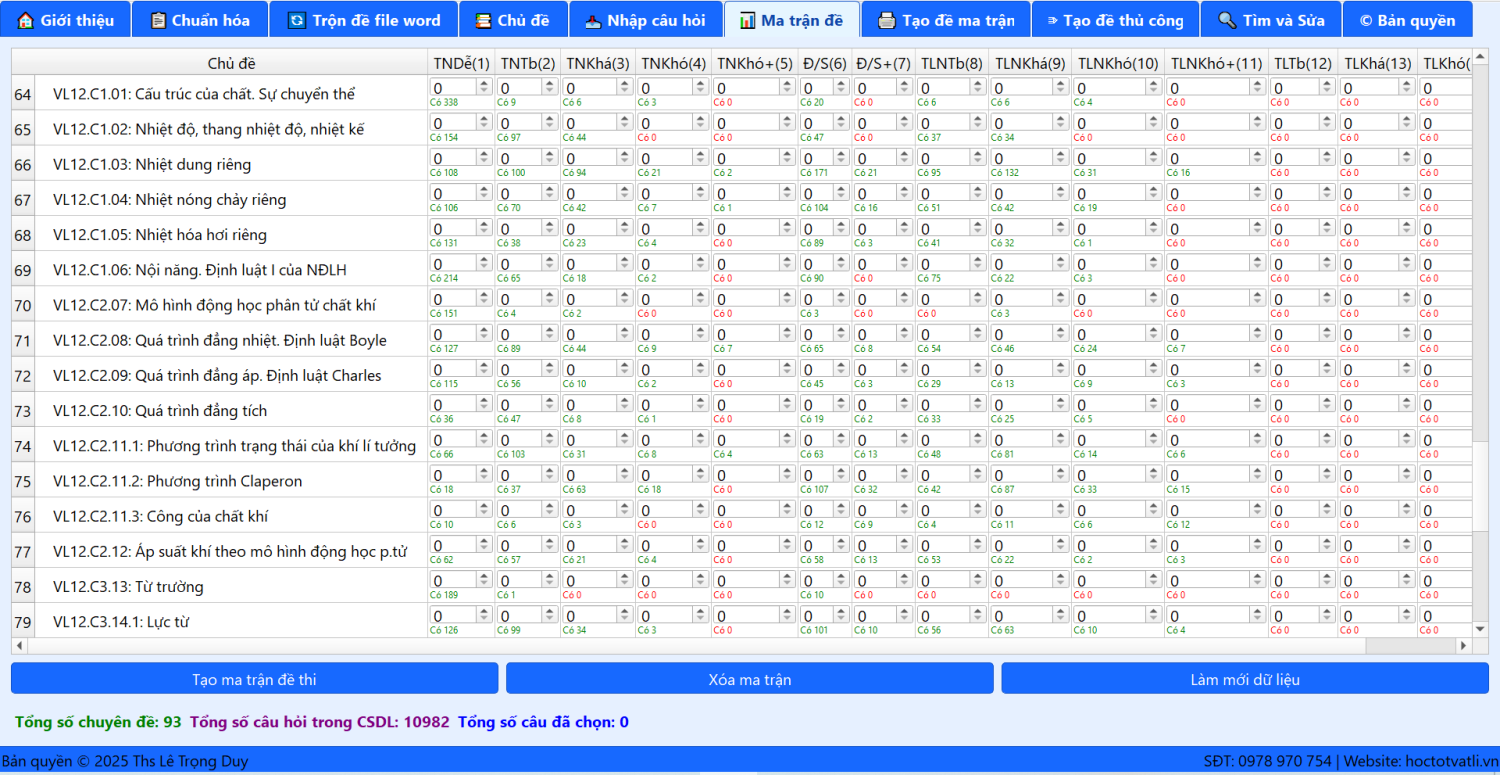1500x775 pixels.
Task: Open the Bản quyền tab
Action: (x=1406, y=20)
